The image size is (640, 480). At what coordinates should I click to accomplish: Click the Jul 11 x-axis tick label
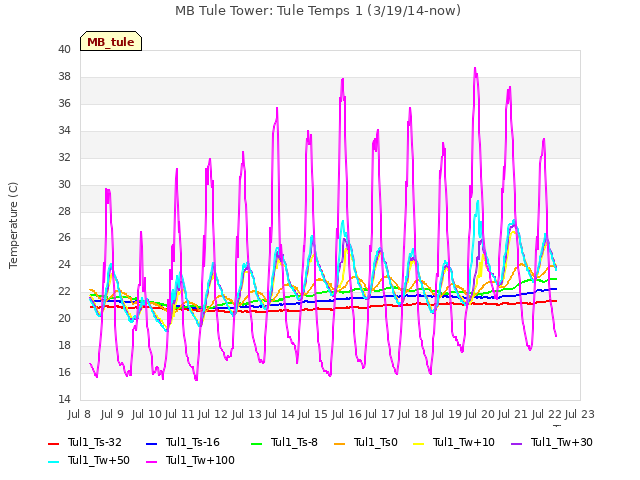click(x=180, y=414)
